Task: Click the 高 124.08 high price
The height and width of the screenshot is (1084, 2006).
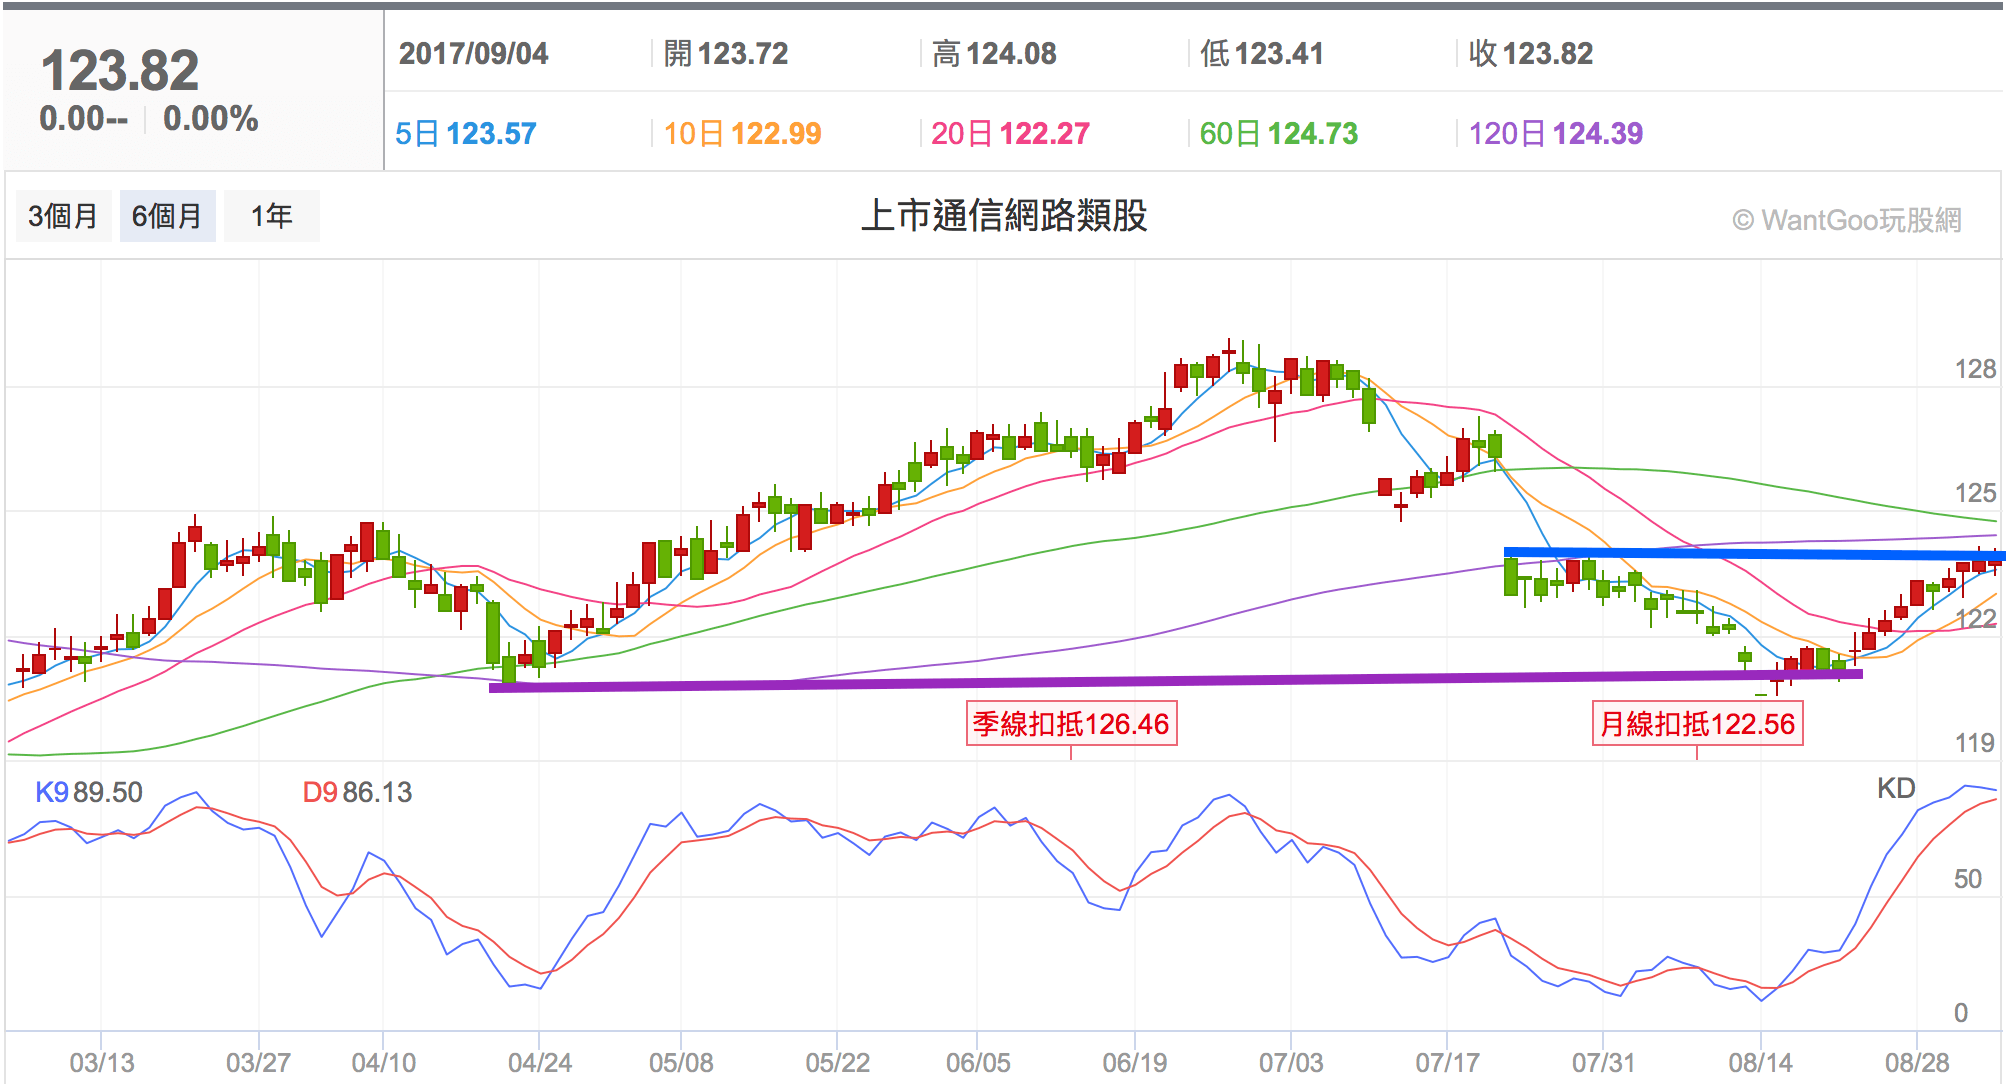Action: coord(994,53)
